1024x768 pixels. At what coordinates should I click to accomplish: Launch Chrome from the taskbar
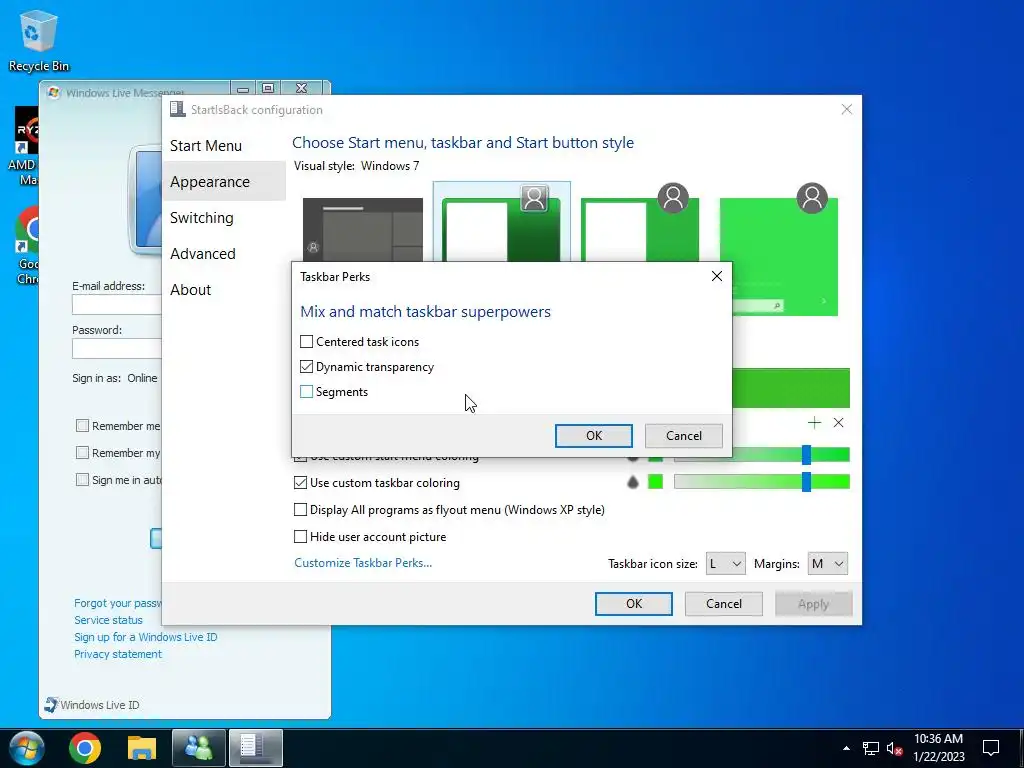click(85, 748)
